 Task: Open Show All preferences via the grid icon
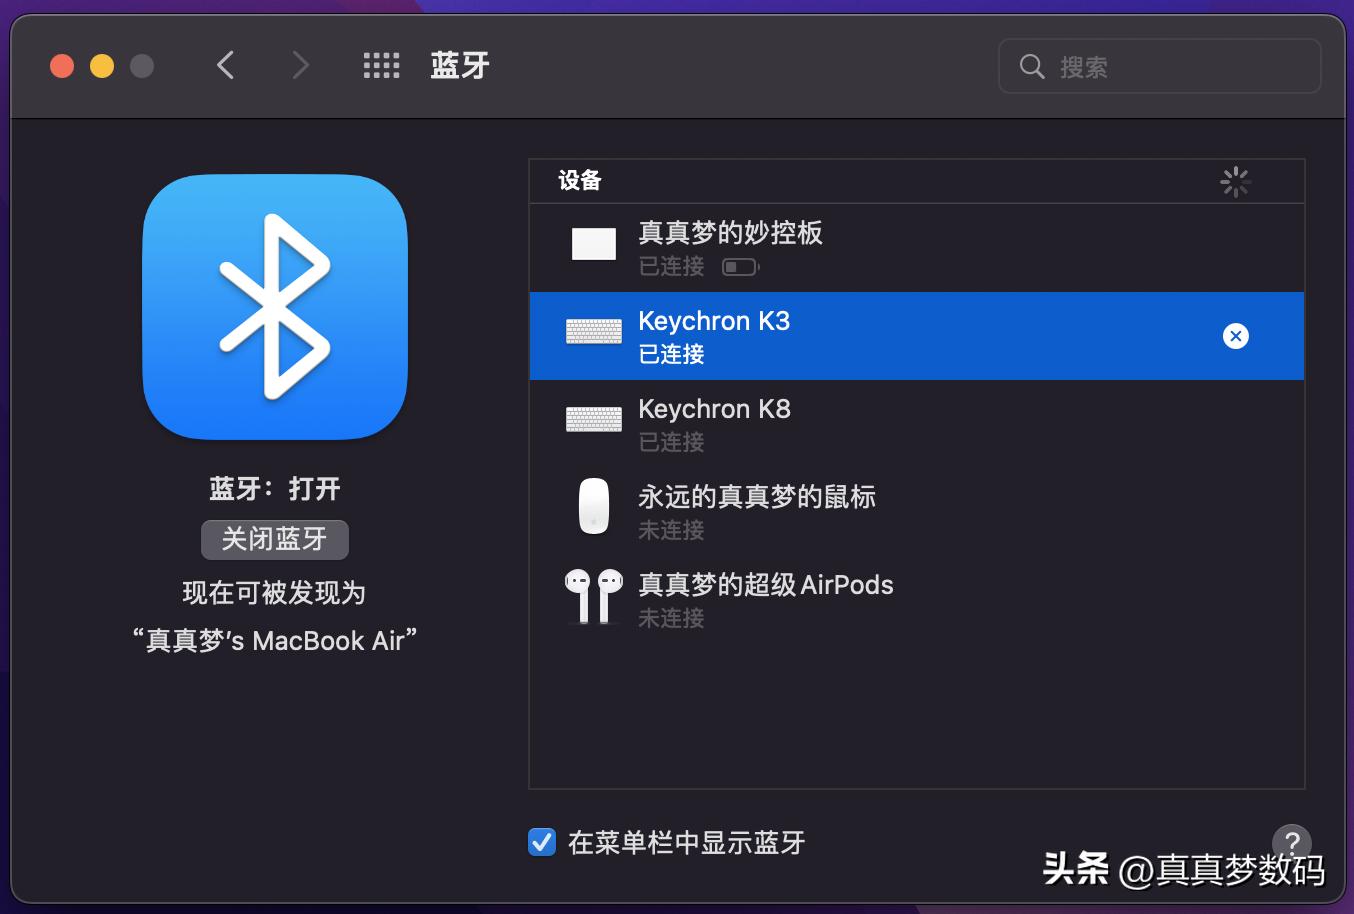[x=381, y=64]
